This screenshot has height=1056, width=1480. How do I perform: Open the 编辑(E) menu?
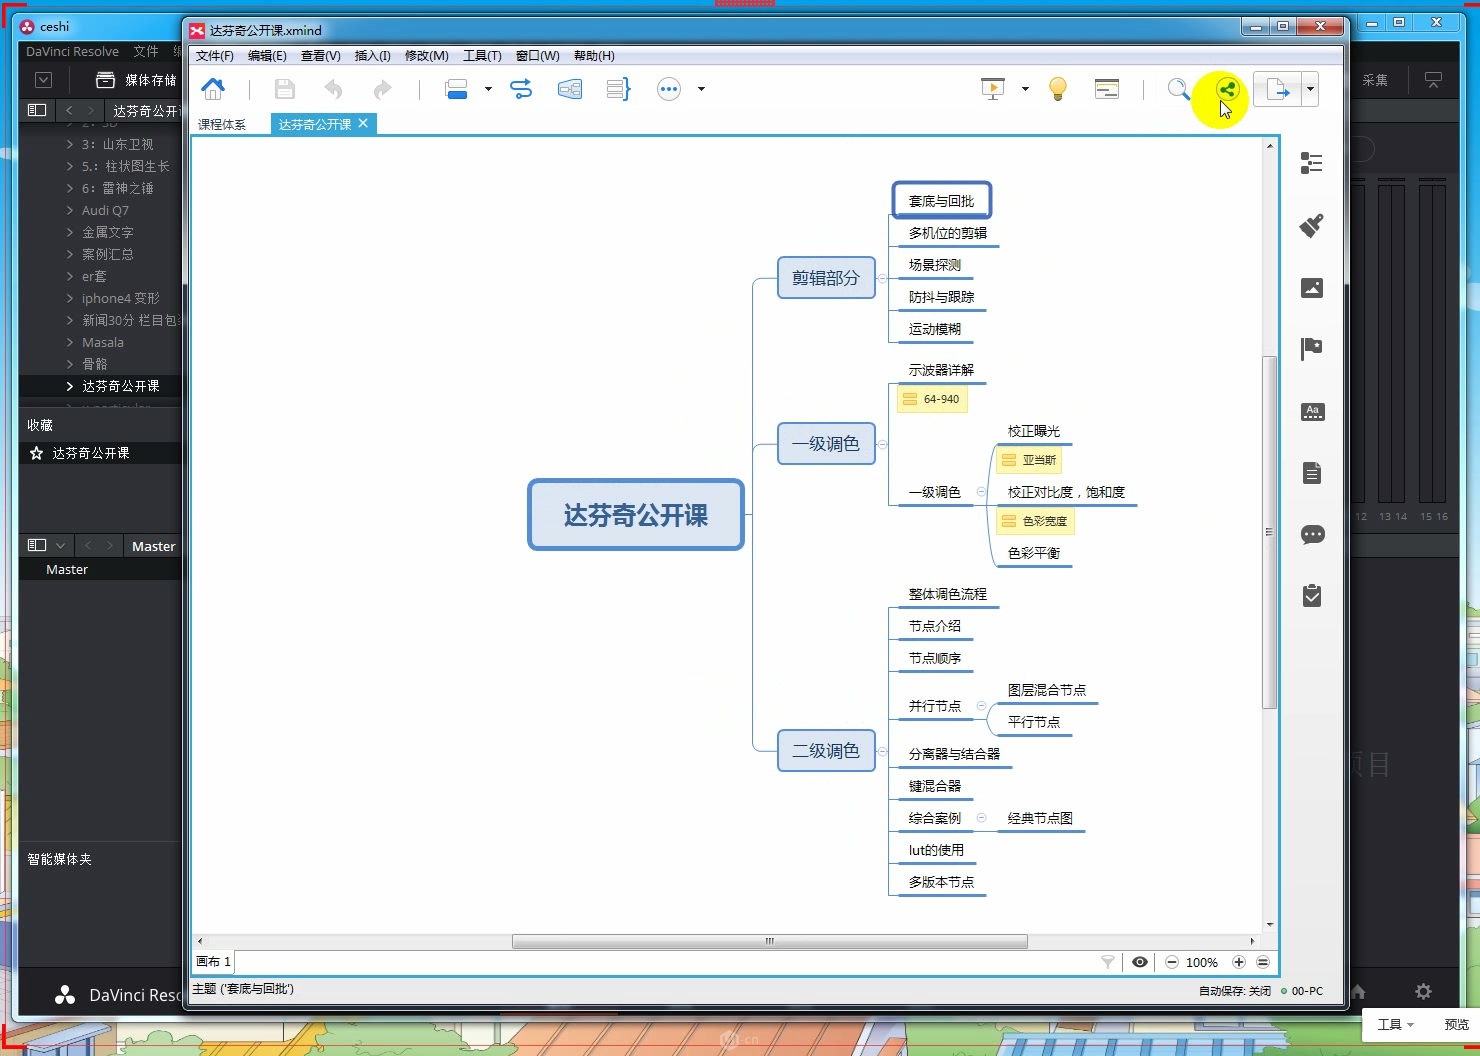pos(267,56)
